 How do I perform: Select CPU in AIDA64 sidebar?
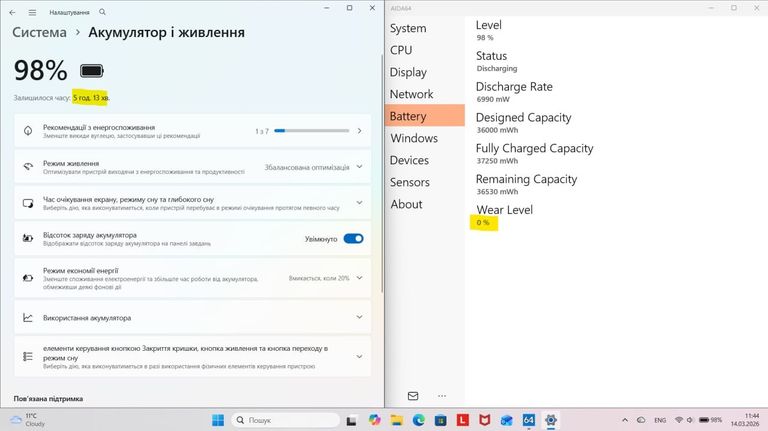tap(401, 50)
